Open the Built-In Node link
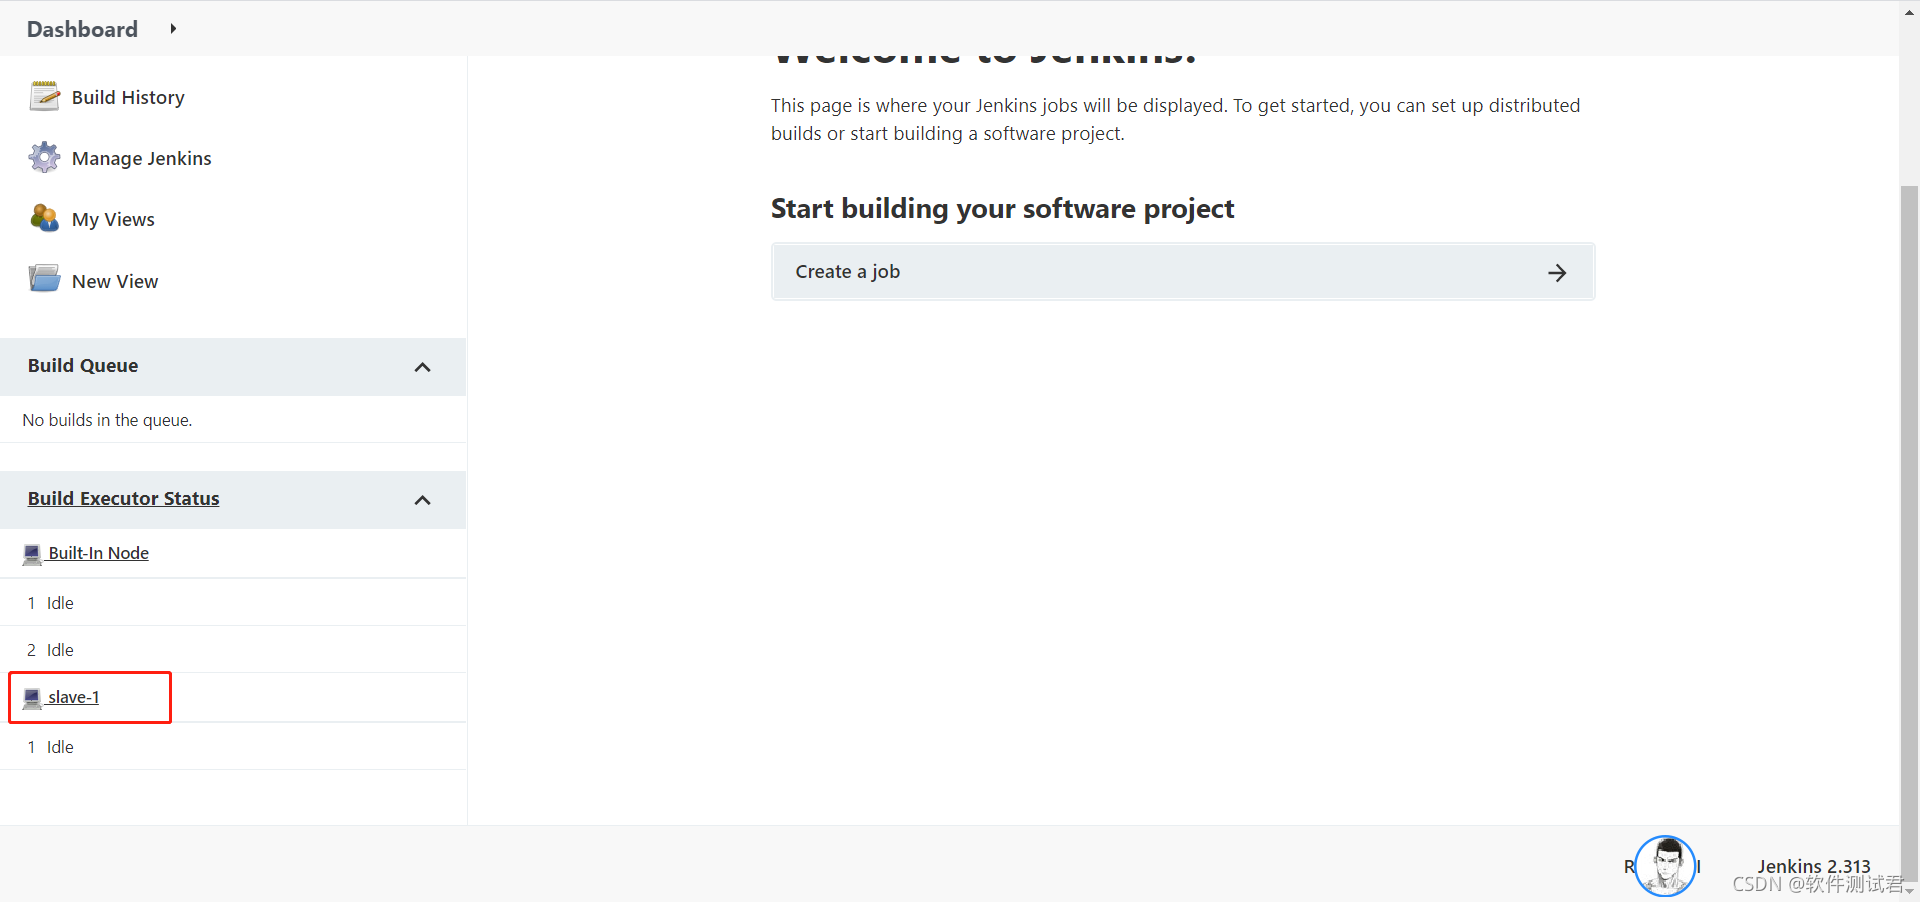The height and width of the screenshot is (902, 1920). [x=98, y=553]
